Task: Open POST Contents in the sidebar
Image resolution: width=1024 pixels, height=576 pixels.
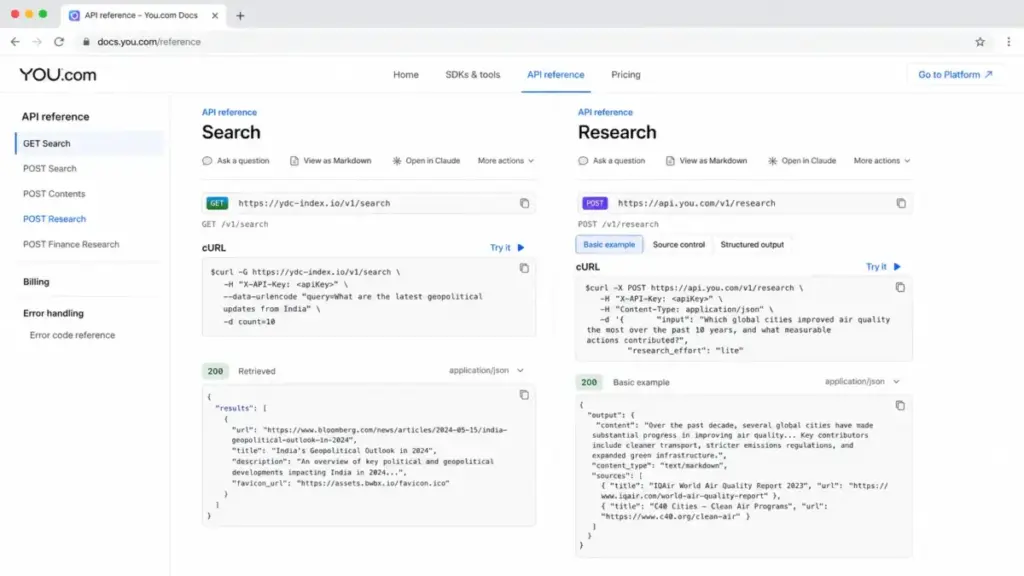Action: (54, 194)
